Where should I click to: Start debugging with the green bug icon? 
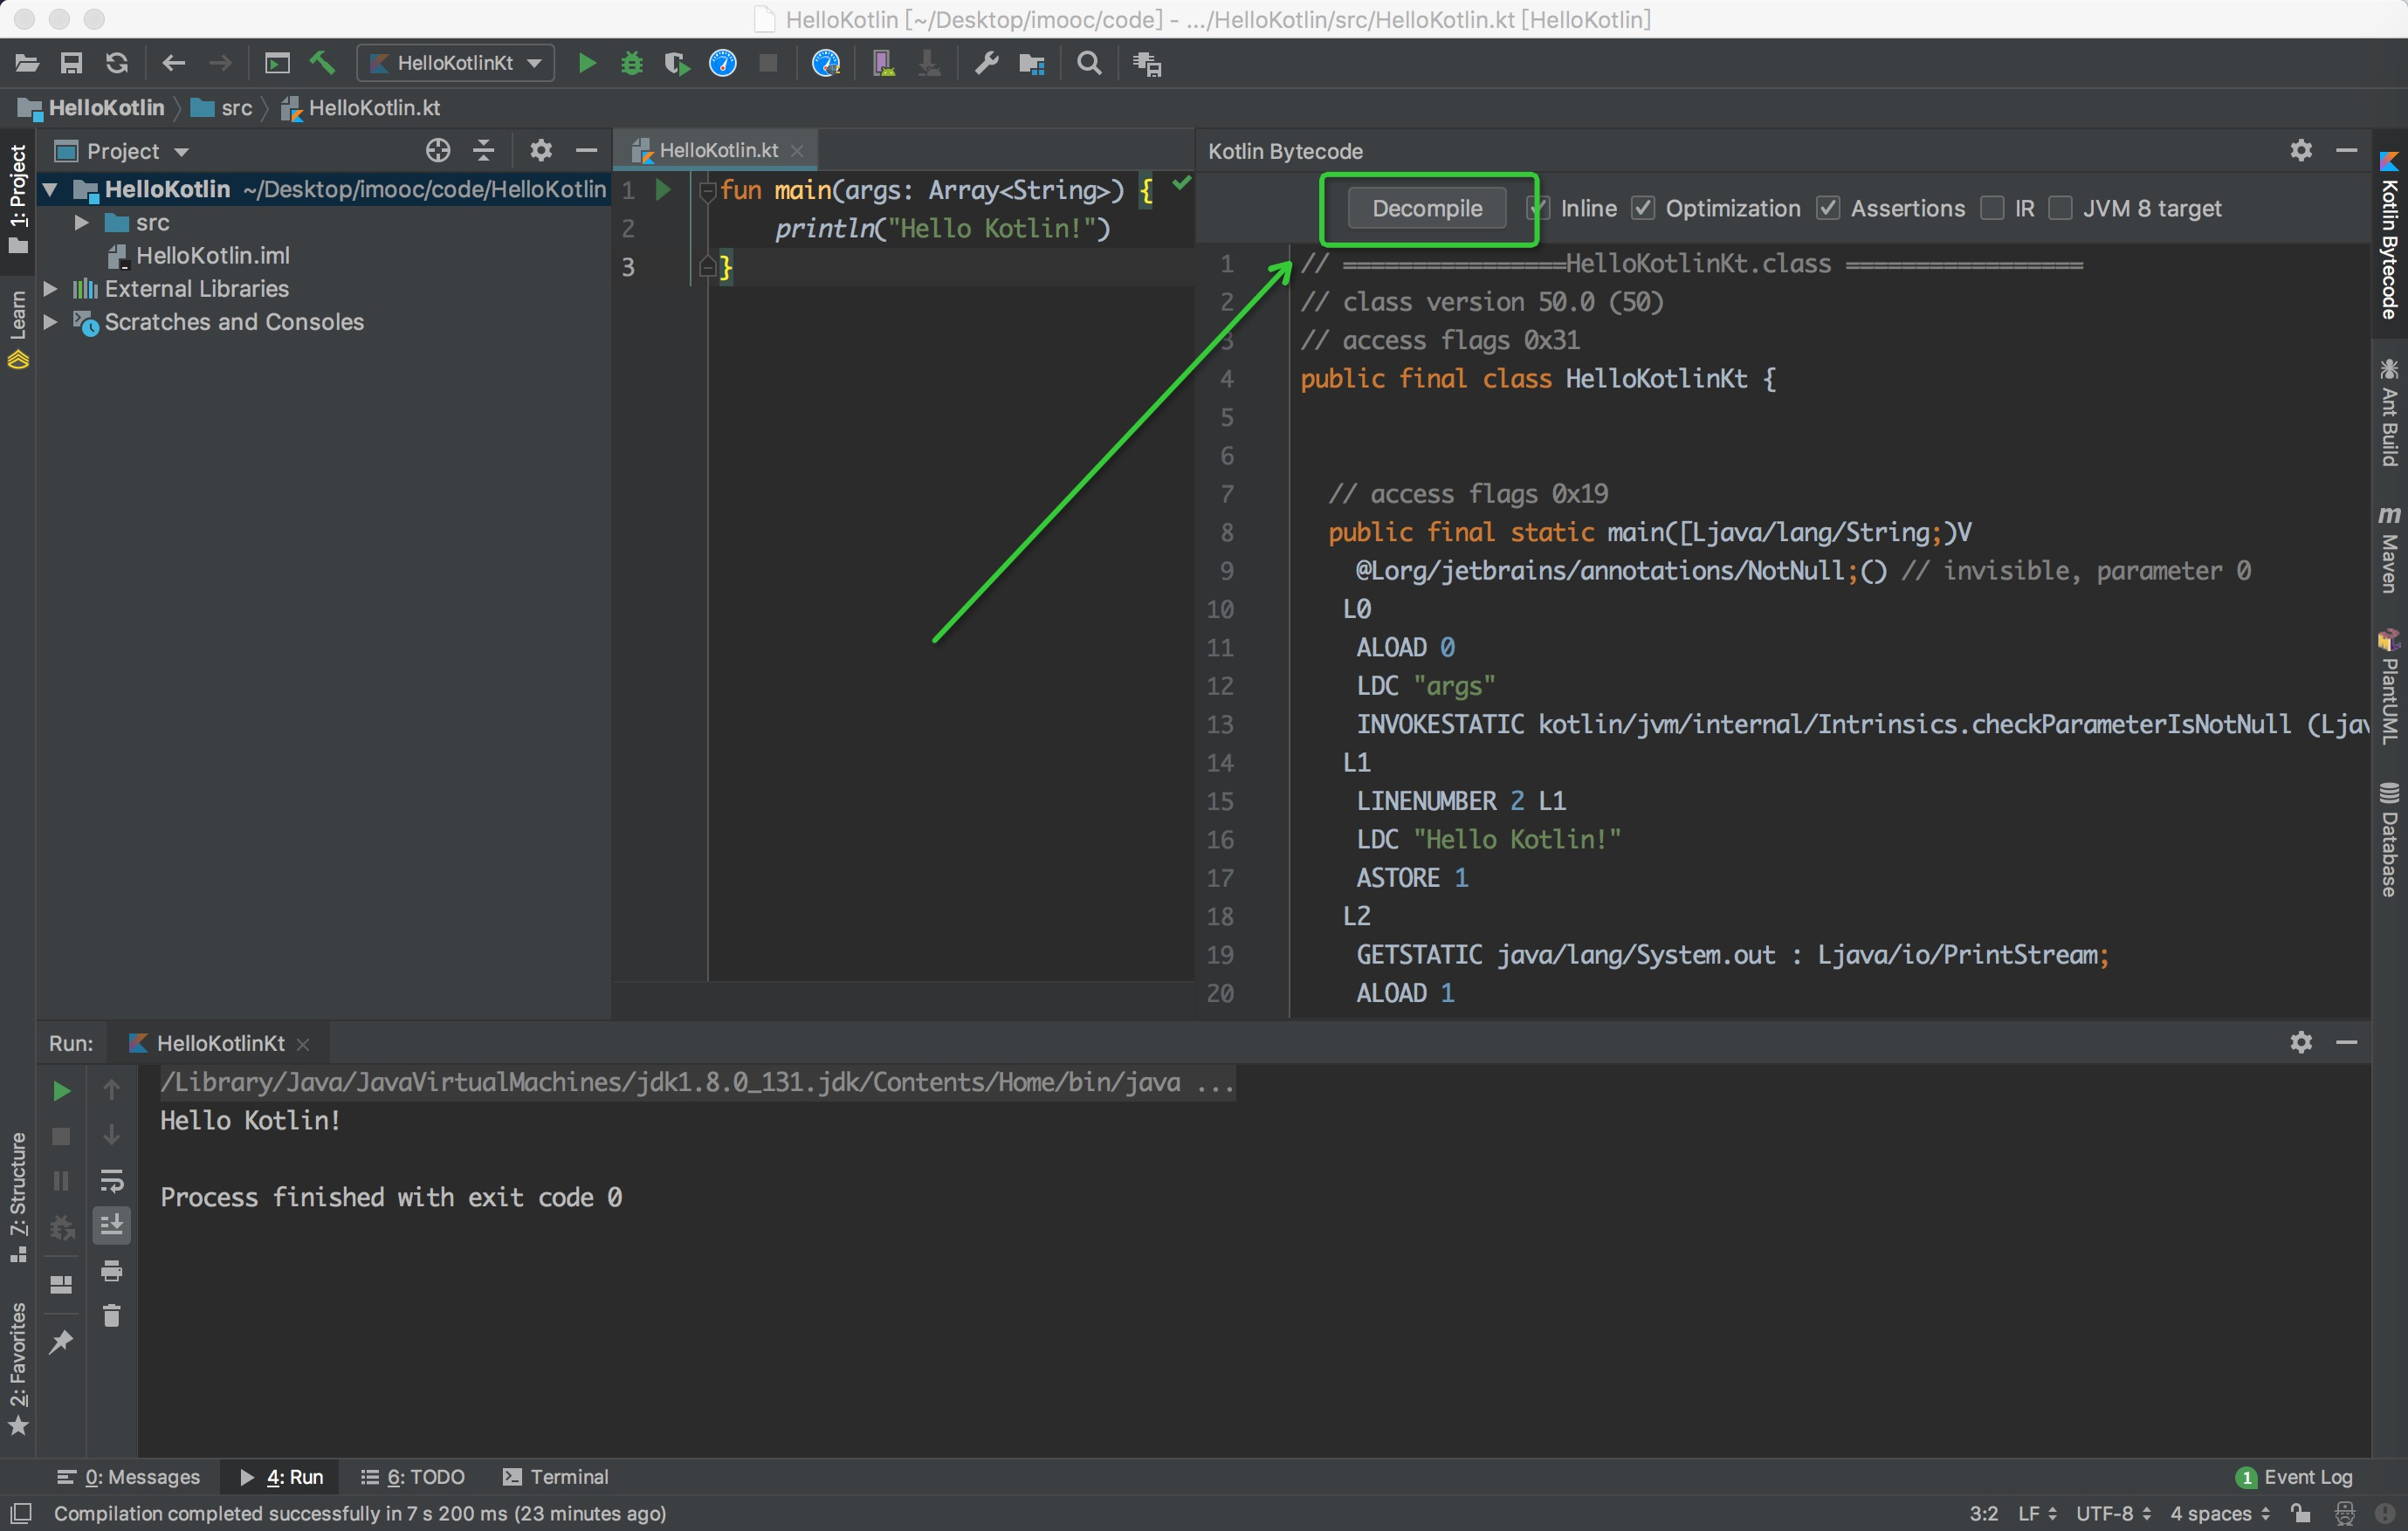pos(632,64)
